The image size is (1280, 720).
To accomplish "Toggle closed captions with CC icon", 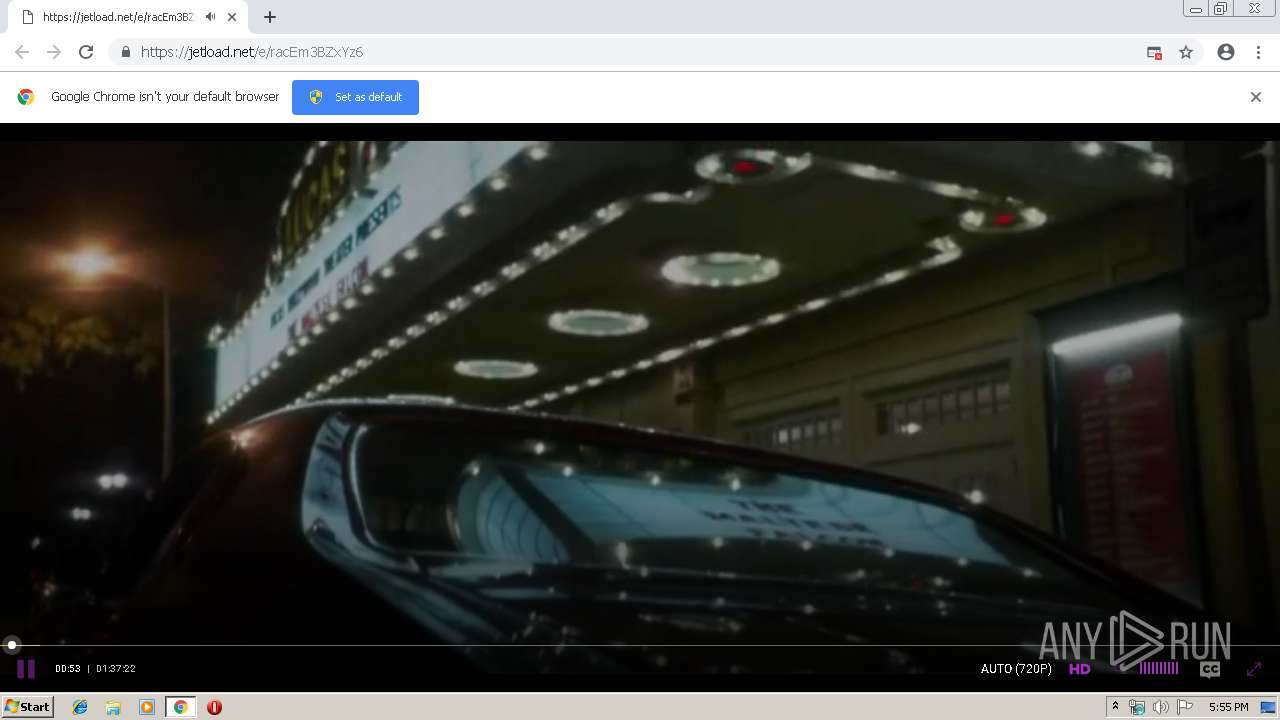I will click(1210, 669).
